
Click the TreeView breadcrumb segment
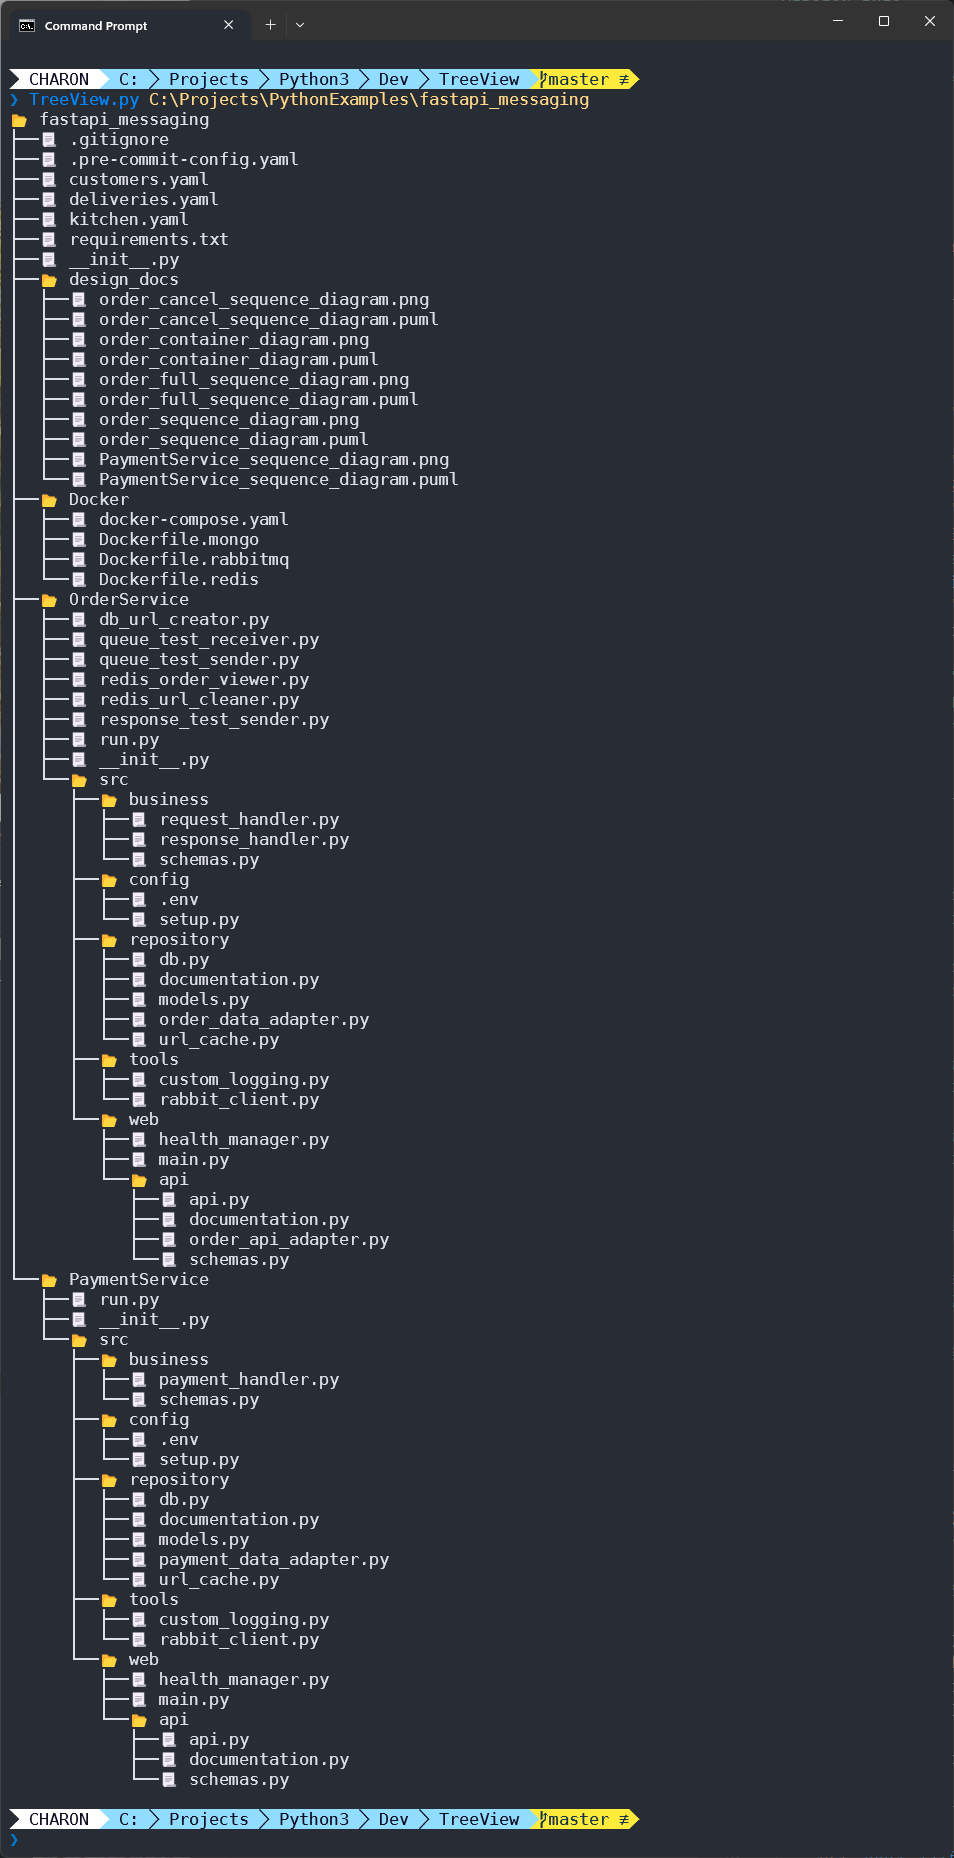(478, 79)
